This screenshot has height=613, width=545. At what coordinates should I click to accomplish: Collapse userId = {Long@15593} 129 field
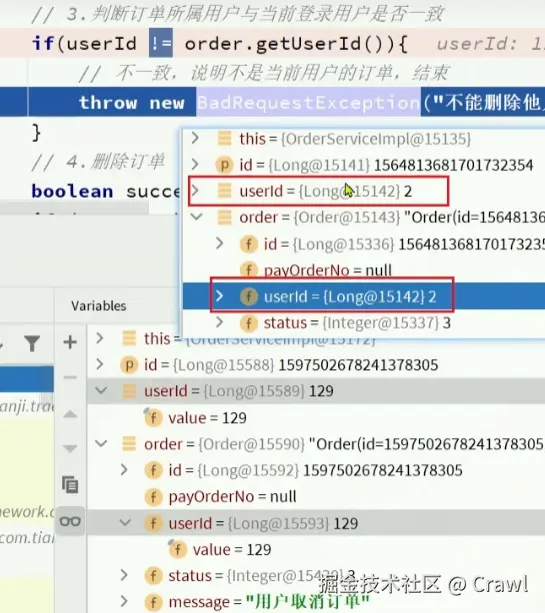click(125, 522)
